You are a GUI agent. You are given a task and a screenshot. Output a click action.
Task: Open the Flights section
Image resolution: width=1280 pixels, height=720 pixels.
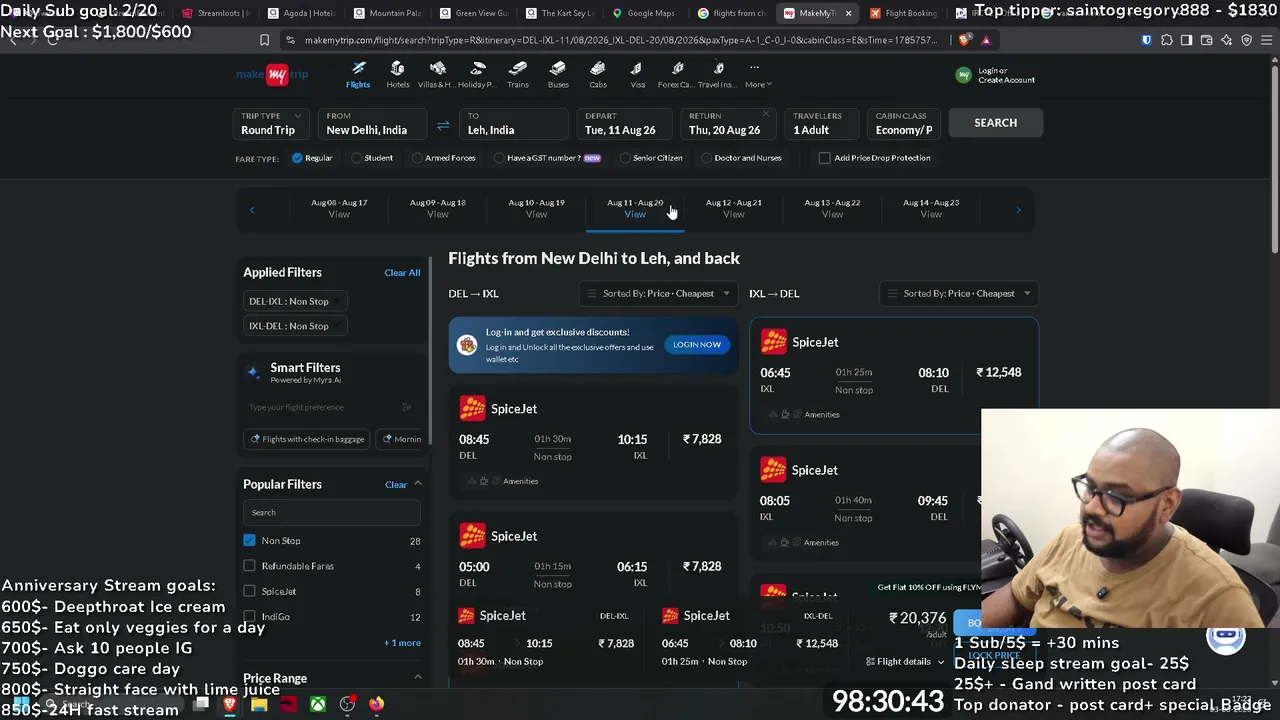[x=358, y=75]
